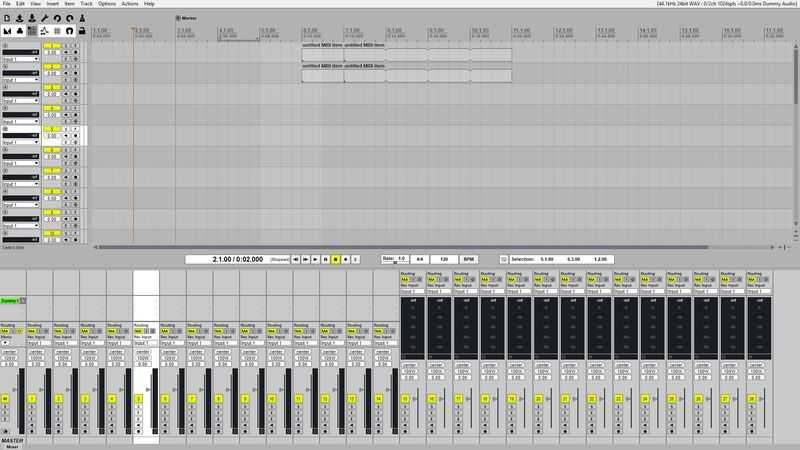Image resolution: width=800 pixels, height=450 pixels.
Task: Open the Insert menu
Action: click(x=53, y=4)
